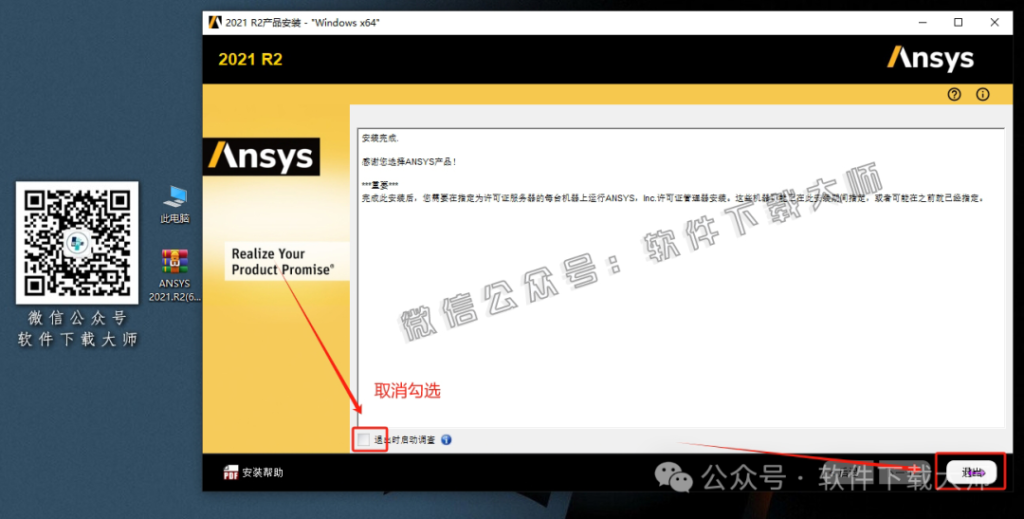1024x519 pixels.
Task: Maximize the Ansys installer window
Action: pyautogui.click(x=958, y=22)
